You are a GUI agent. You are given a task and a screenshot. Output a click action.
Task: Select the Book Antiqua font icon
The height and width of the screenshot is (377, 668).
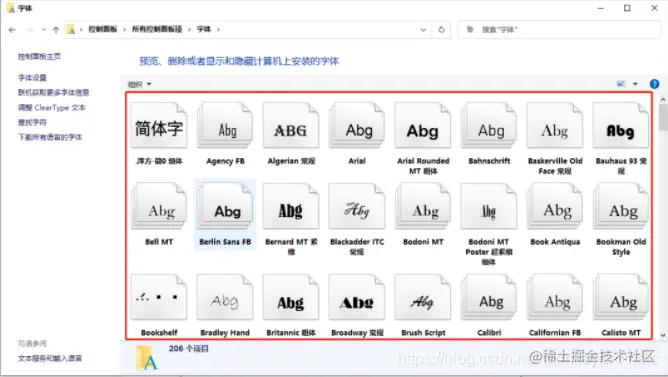[555, 206]
